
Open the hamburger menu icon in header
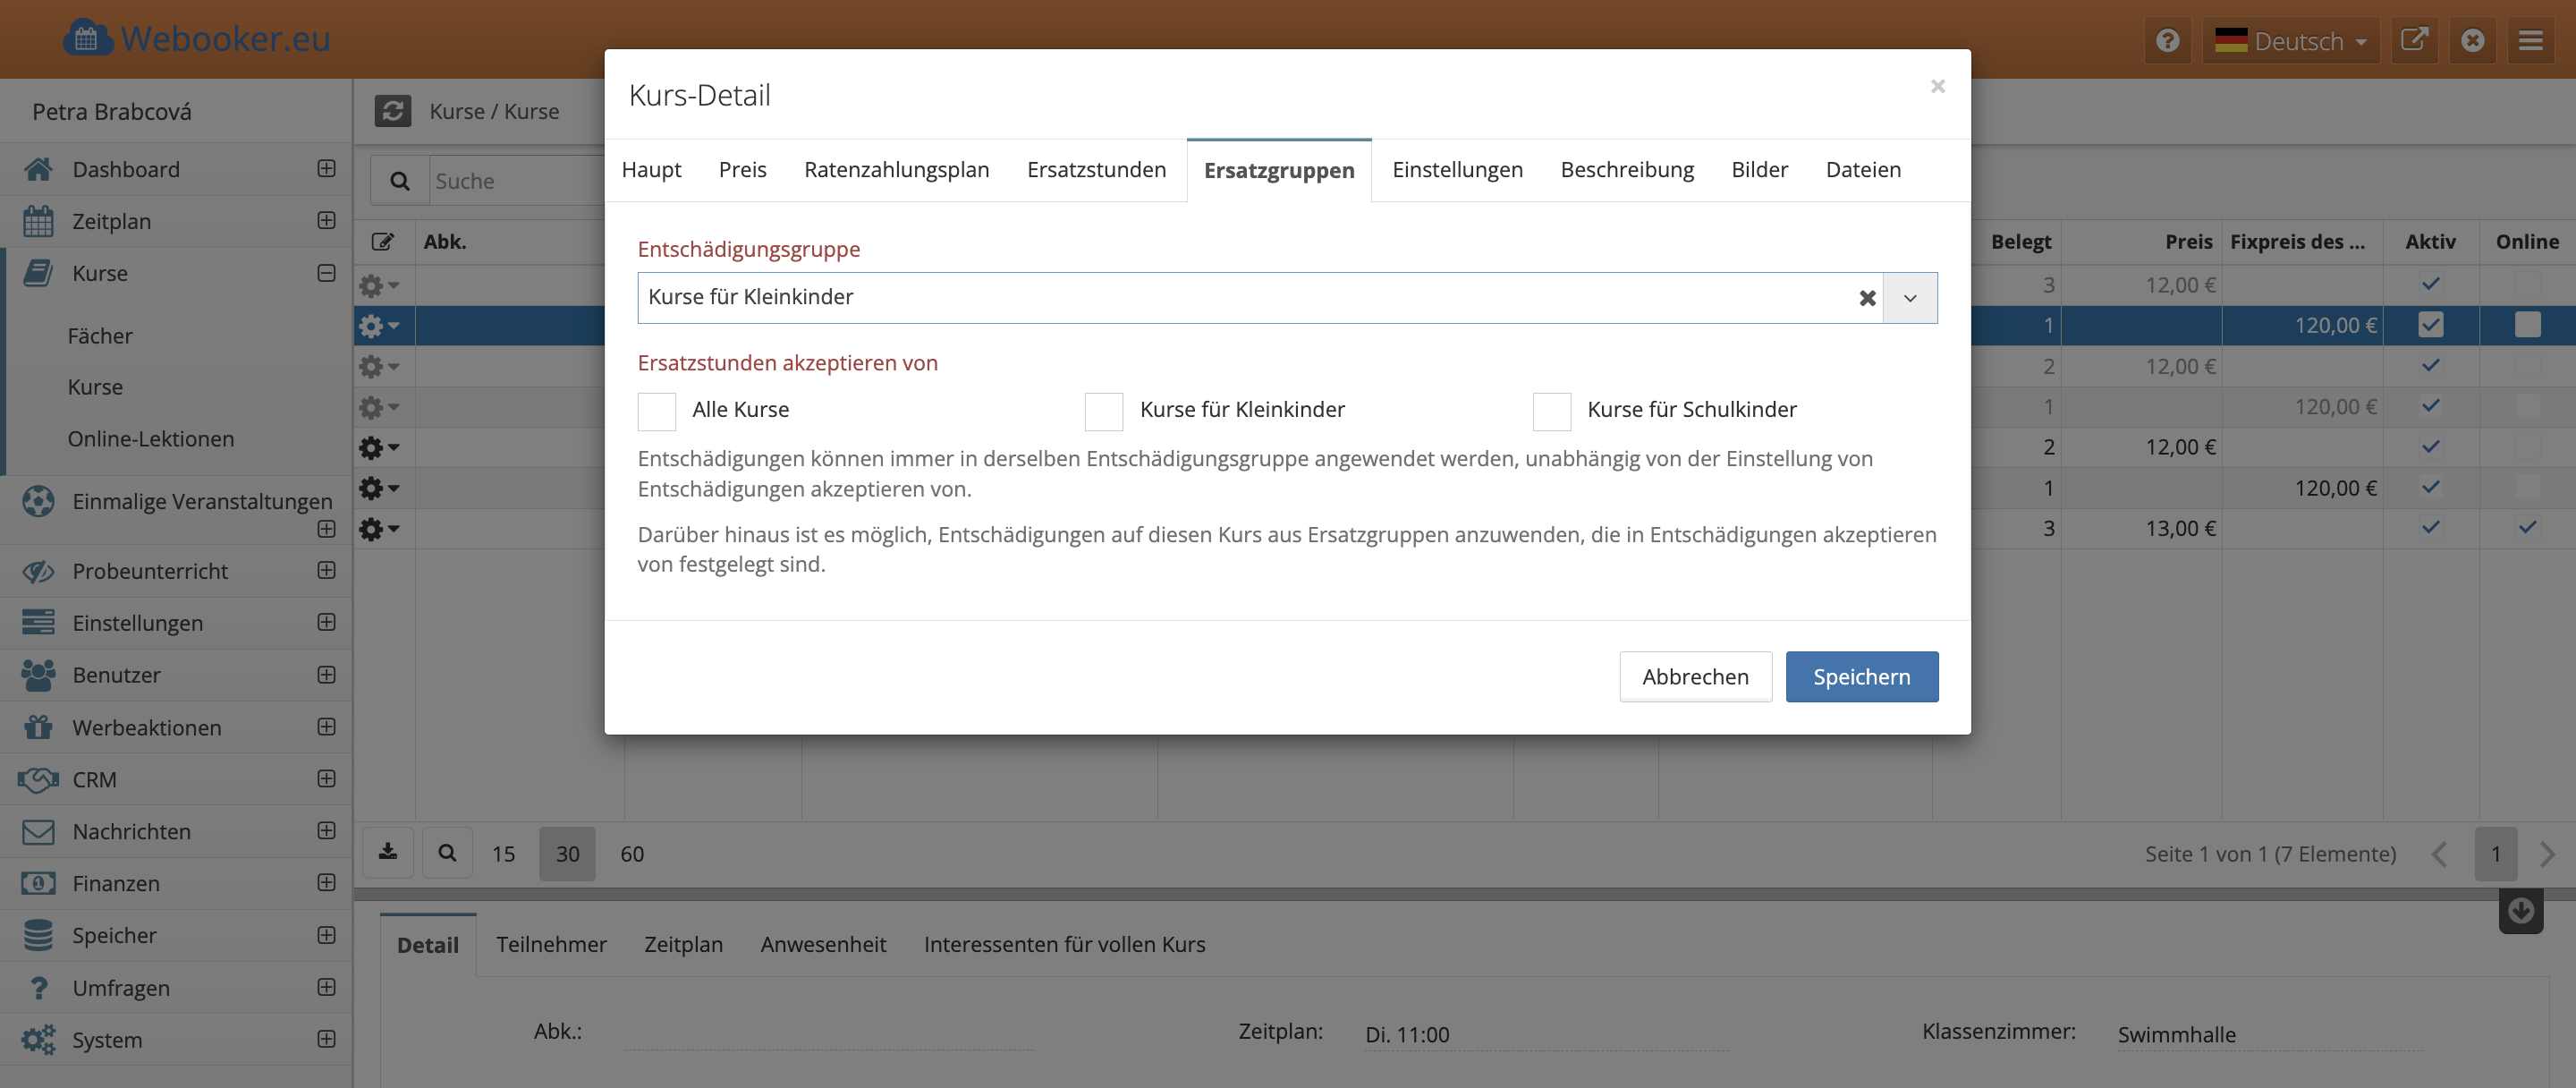[x=2530, y=41]
